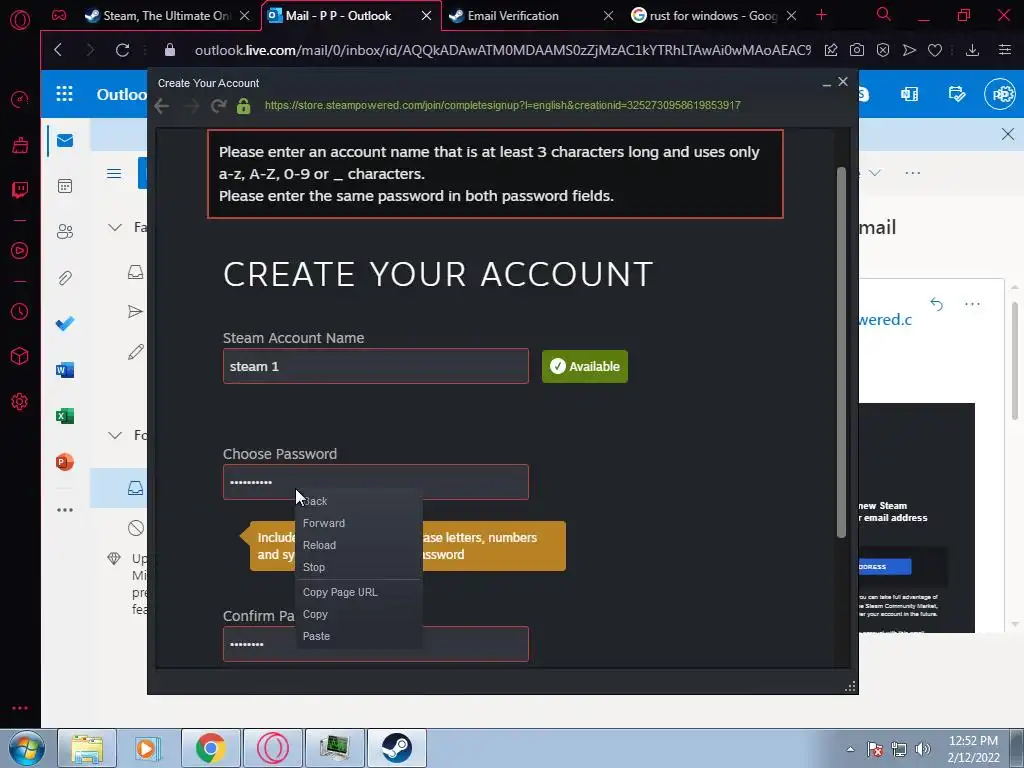Open Steam from taskbar
Viewport: 1024px width, 768px height.
[396, 748]
